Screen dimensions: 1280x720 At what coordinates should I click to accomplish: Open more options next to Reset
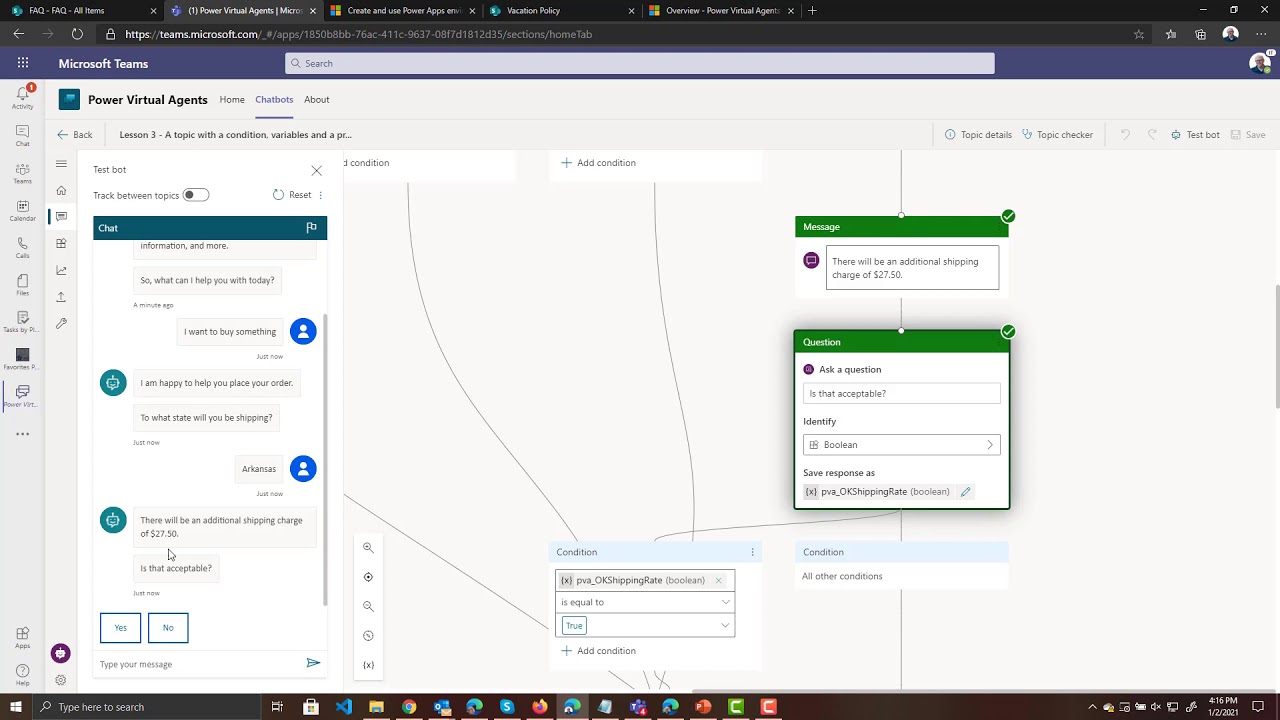(x=321, y=195)
